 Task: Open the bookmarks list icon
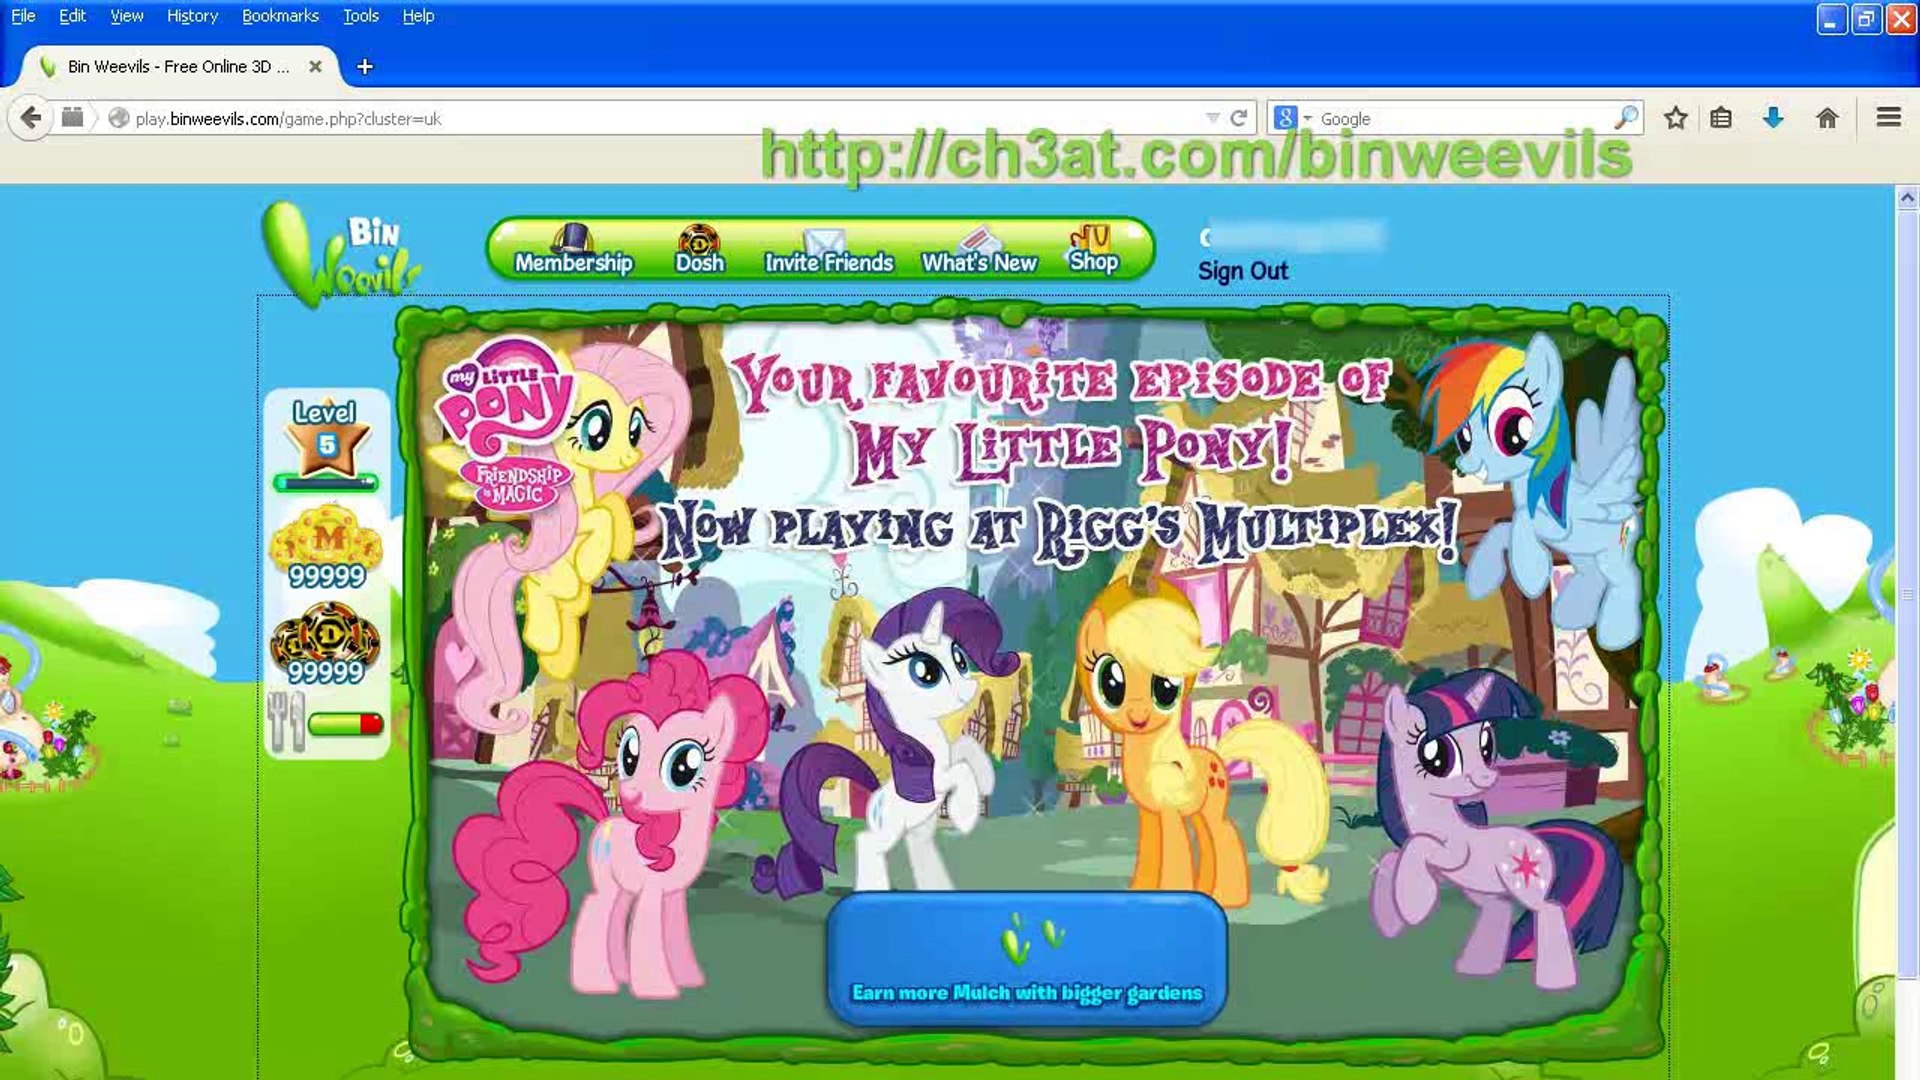tap(1721, 118)
